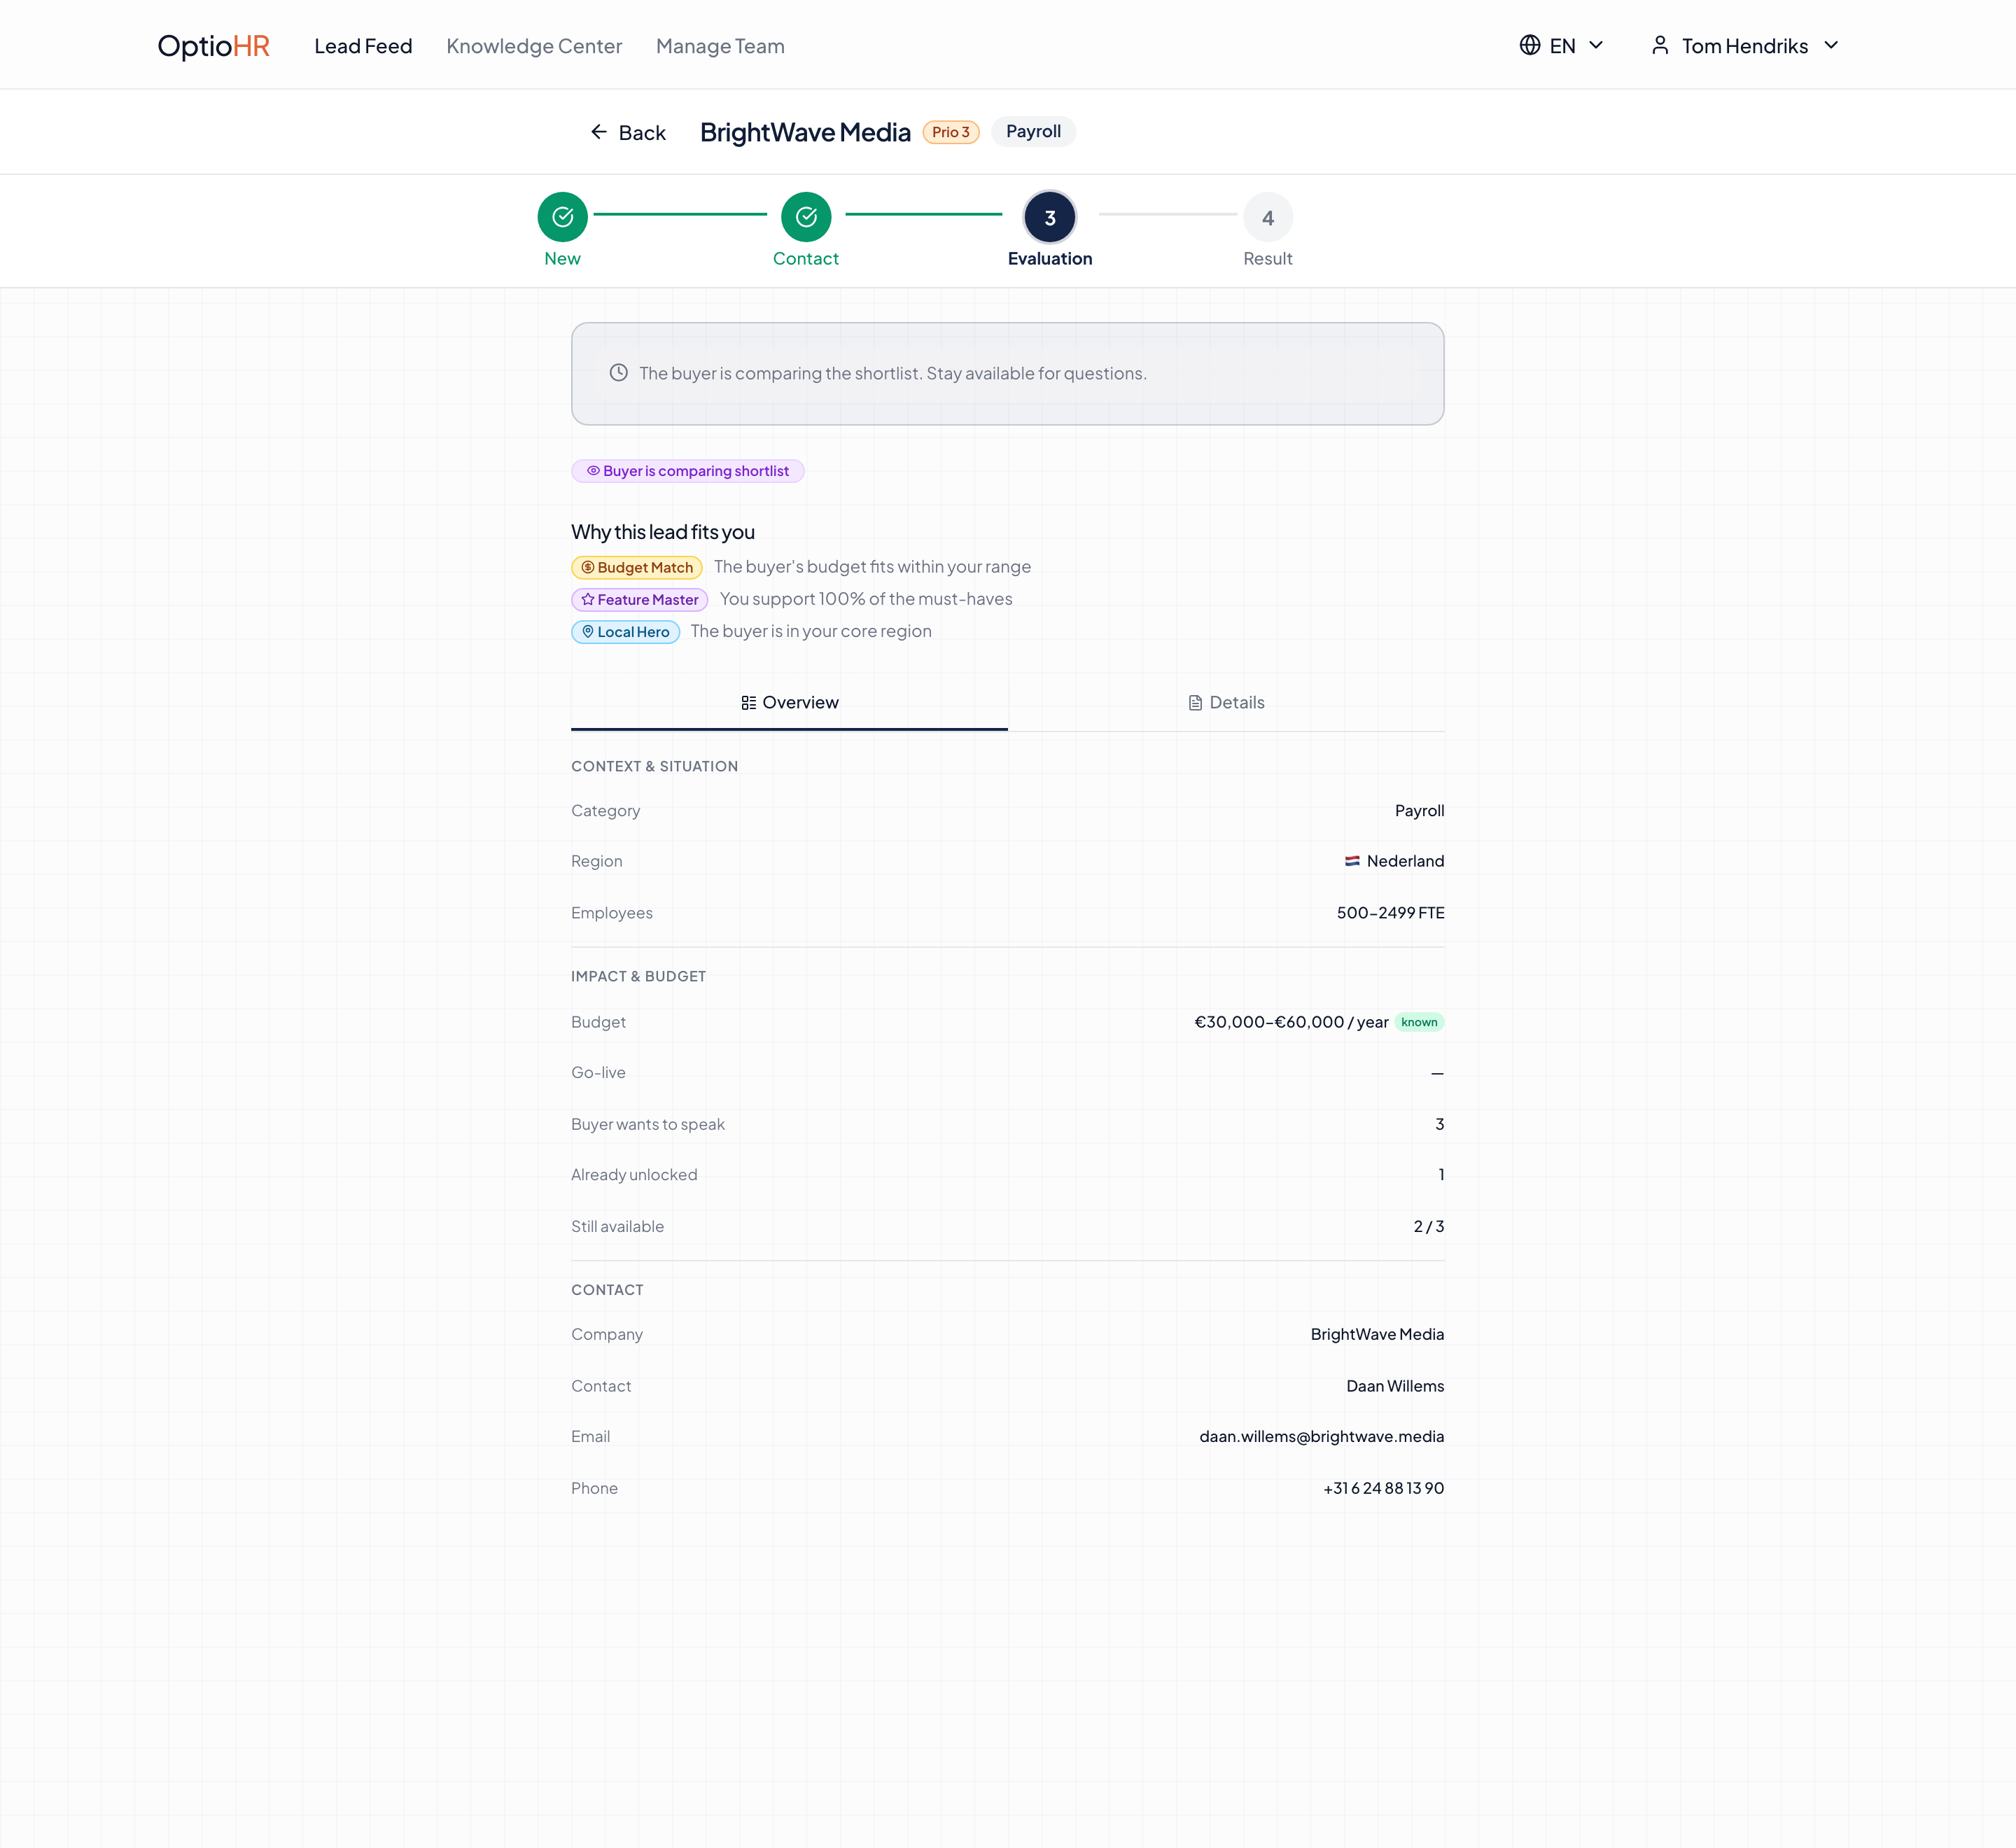Expand the EN language dropdown chevron

point(1596,45)
